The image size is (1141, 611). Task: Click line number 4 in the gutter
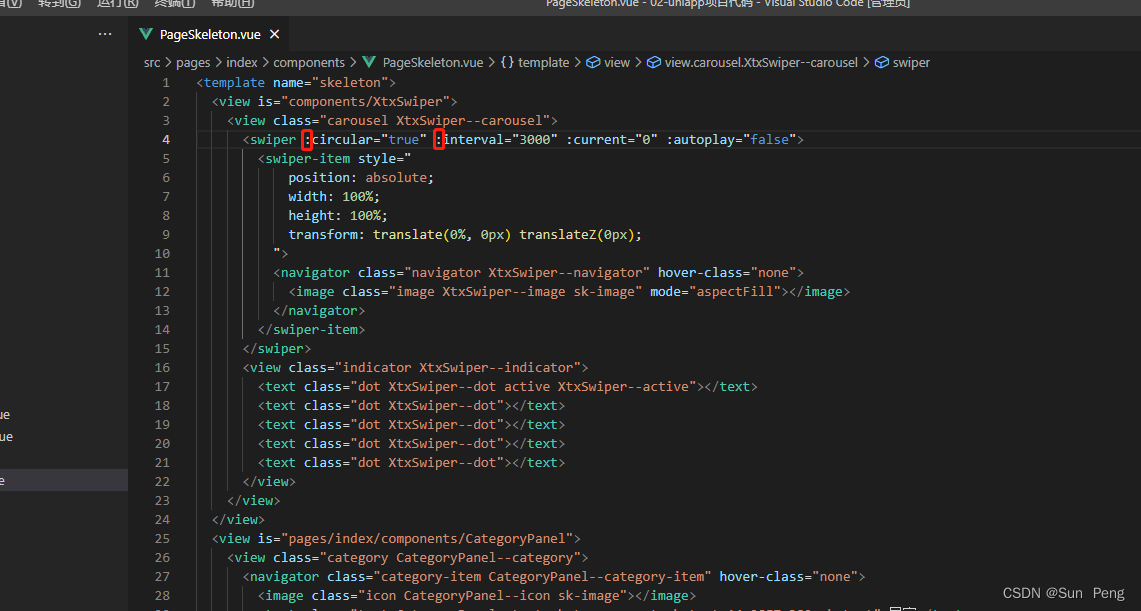tap(167, 140)
